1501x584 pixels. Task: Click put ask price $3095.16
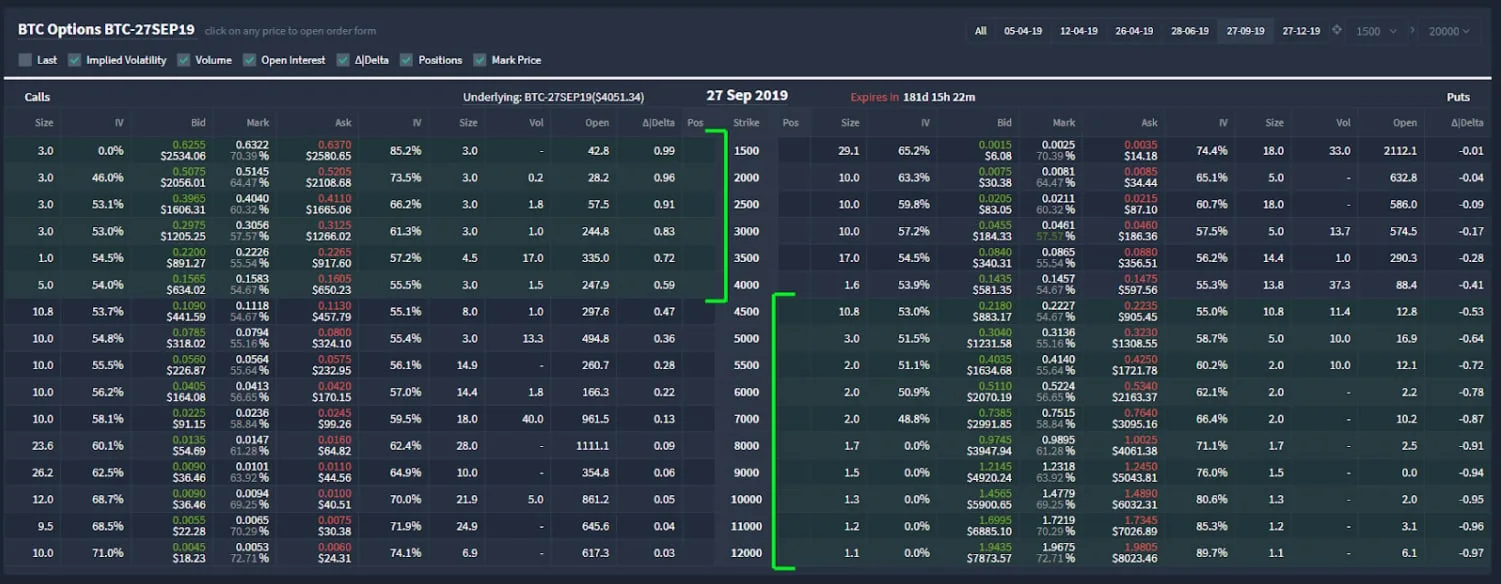point(1133,425)
